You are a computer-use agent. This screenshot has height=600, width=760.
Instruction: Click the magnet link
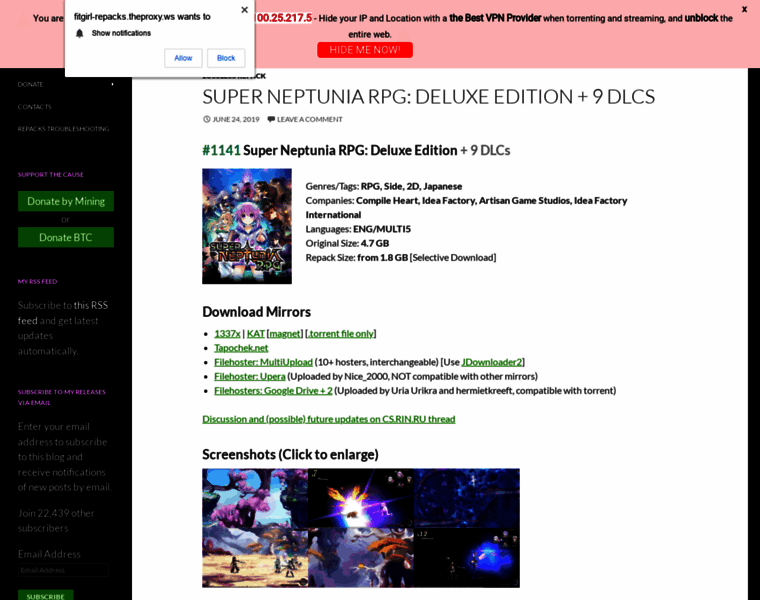[x=285, y=333]
